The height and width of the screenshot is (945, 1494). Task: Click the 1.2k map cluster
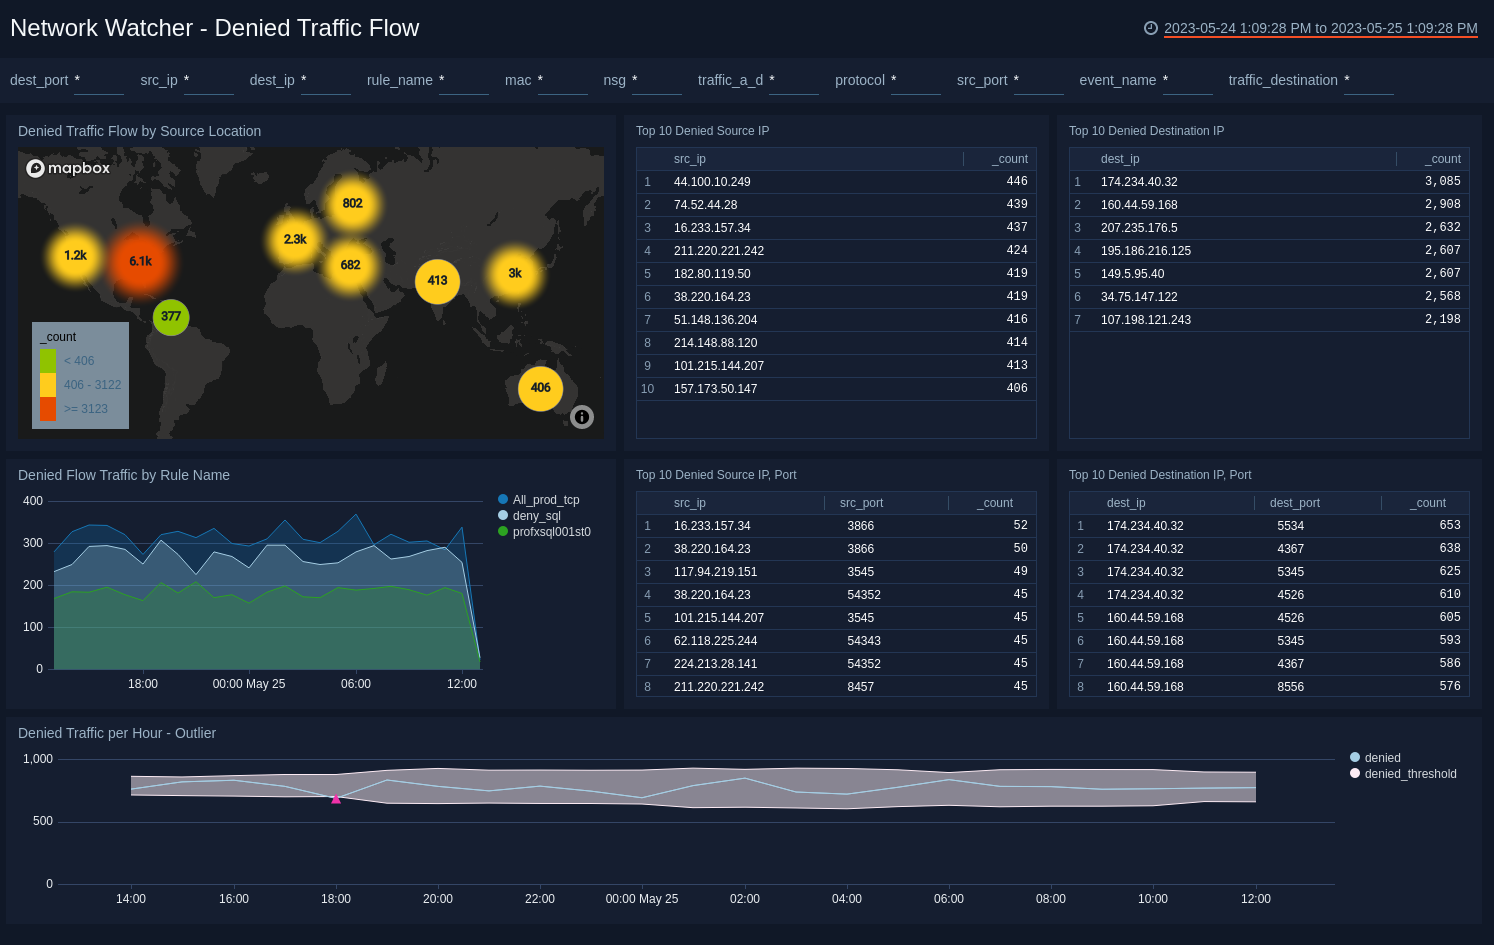[75, 255]
